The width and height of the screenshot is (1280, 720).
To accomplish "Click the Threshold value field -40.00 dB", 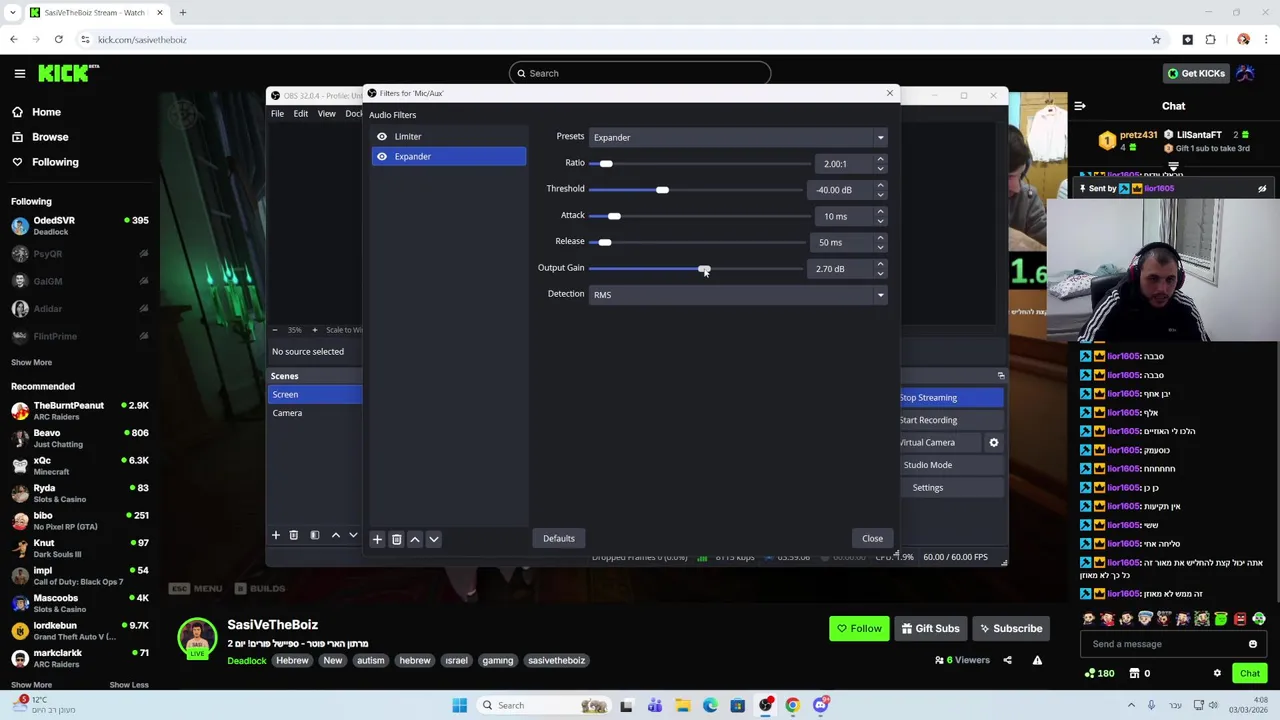I will point(842,189).
